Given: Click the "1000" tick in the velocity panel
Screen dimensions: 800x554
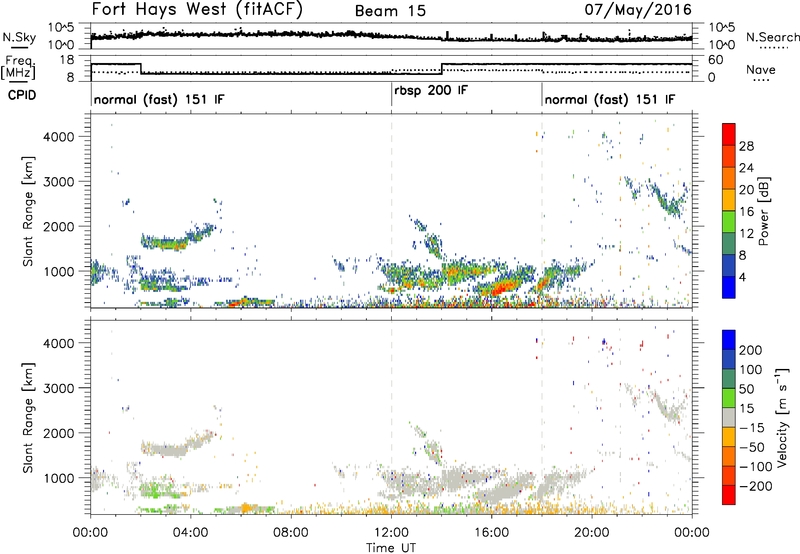Looking at the screenshot, I should (x=59, y=478).
